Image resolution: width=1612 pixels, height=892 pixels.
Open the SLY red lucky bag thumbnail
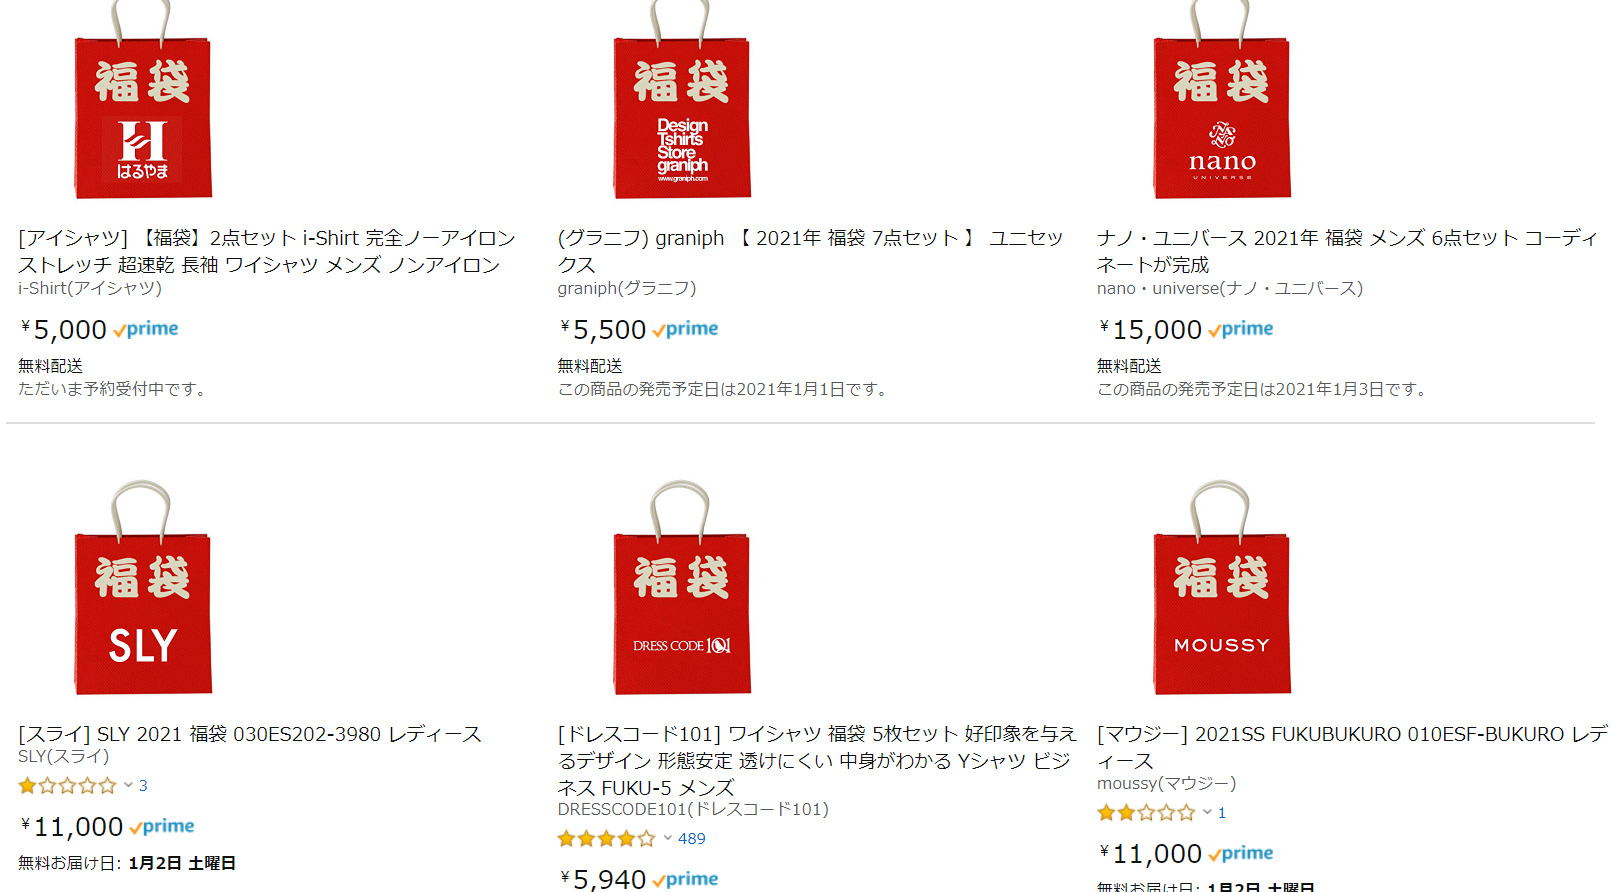click(x=143, y=587)
